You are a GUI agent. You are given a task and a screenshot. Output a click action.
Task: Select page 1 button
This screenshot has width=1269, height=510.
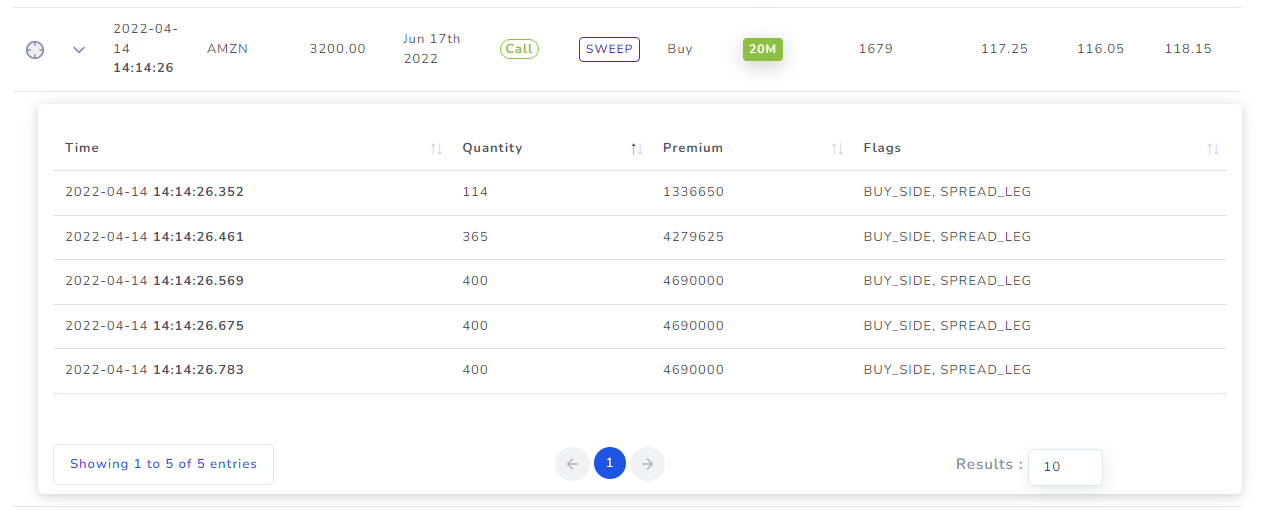pyautogui.click(x=610, y=464)
